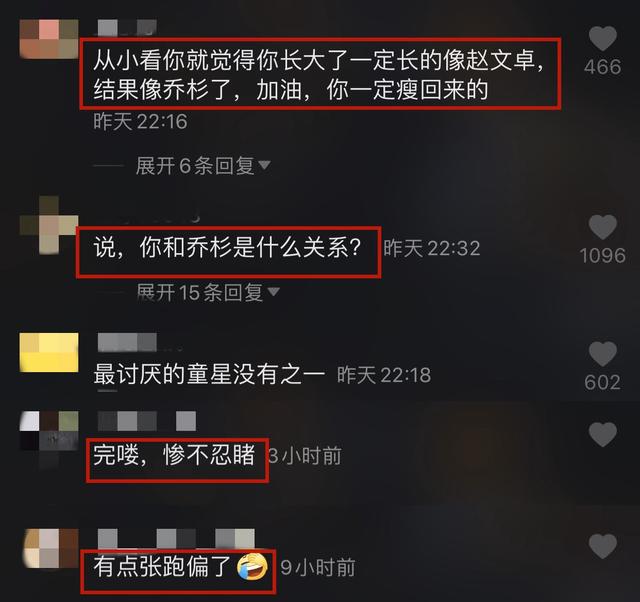Click the dropdown arrow next to 展开6条回复
640x602 pixels.
point(264,165)
